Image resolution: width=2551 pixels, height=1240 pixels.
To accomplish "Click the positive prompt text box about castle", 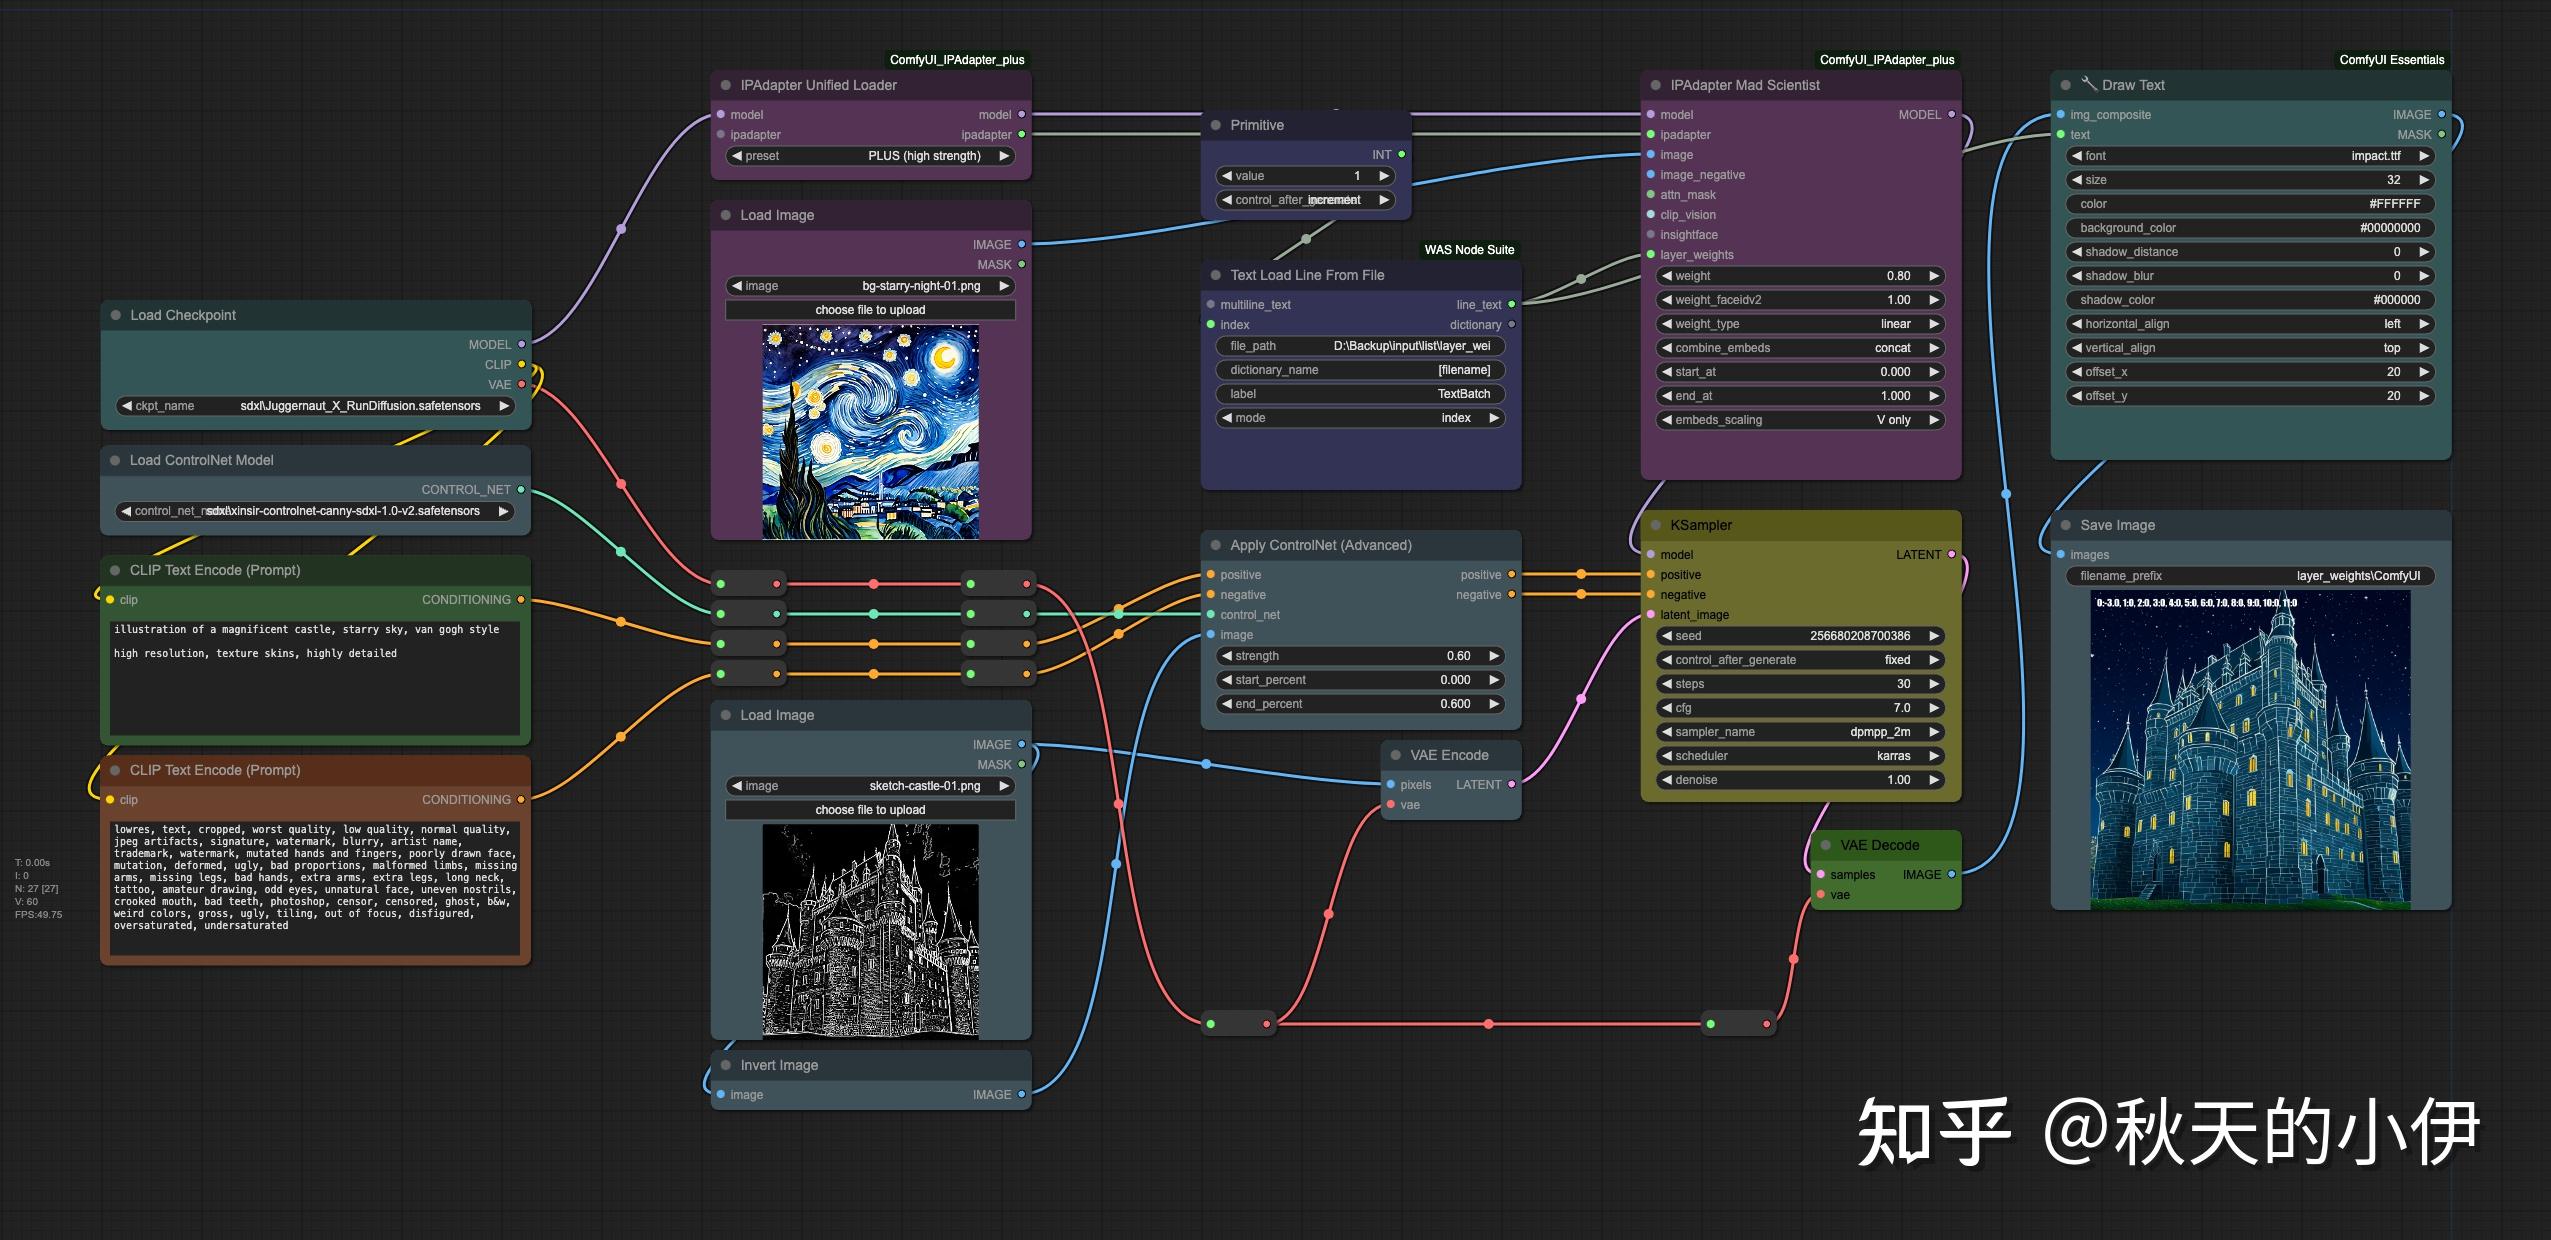I will [x=315, y=680].
